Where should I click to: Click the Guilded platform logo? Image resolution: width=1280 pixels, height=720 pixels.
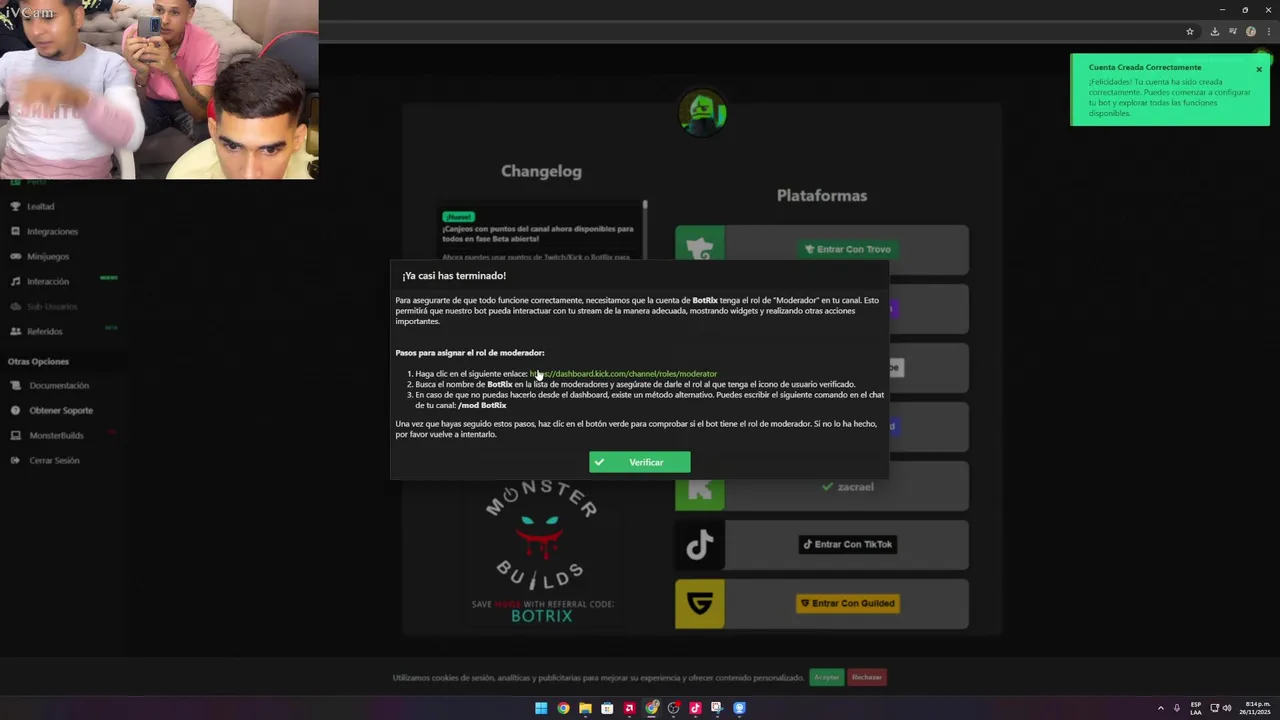point(699,604)
